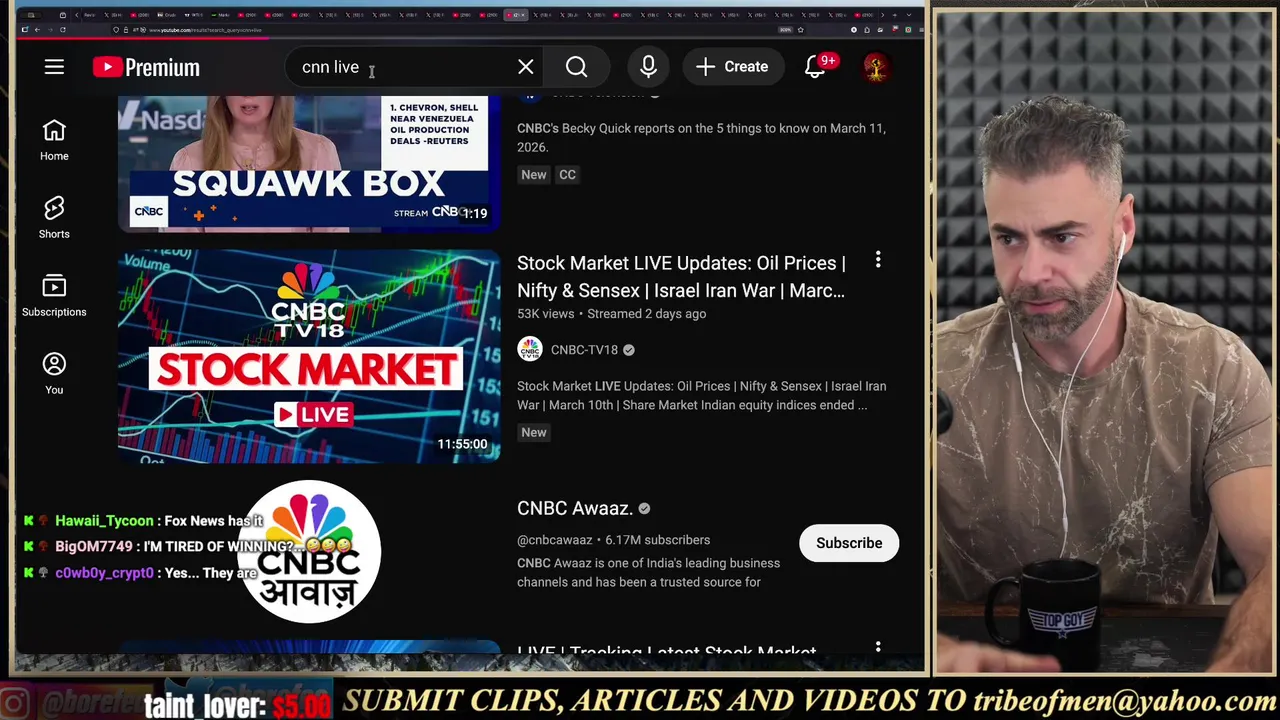Image resolution: width=1280 pixels, height=720 pixels.
Task: Click the CC badge under Squawk Box
Action: (567, 174)
